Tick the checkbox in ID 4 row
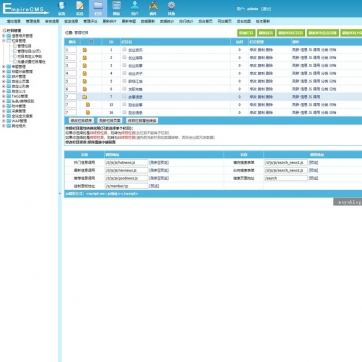The height and width of the screenshot is (362, 362). [x=124, y=73]
